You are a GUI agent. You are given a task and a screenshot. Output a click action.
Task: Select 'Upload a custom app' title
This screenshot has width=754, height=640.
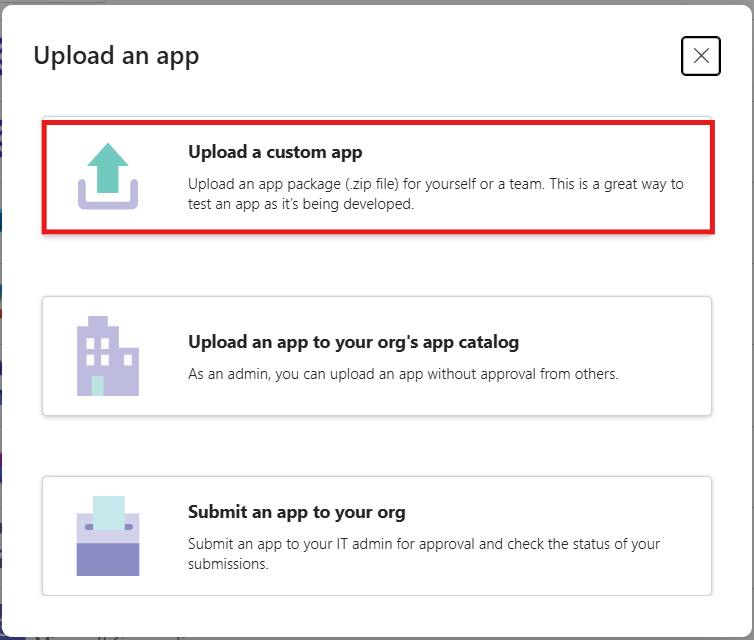click(275, 152)
